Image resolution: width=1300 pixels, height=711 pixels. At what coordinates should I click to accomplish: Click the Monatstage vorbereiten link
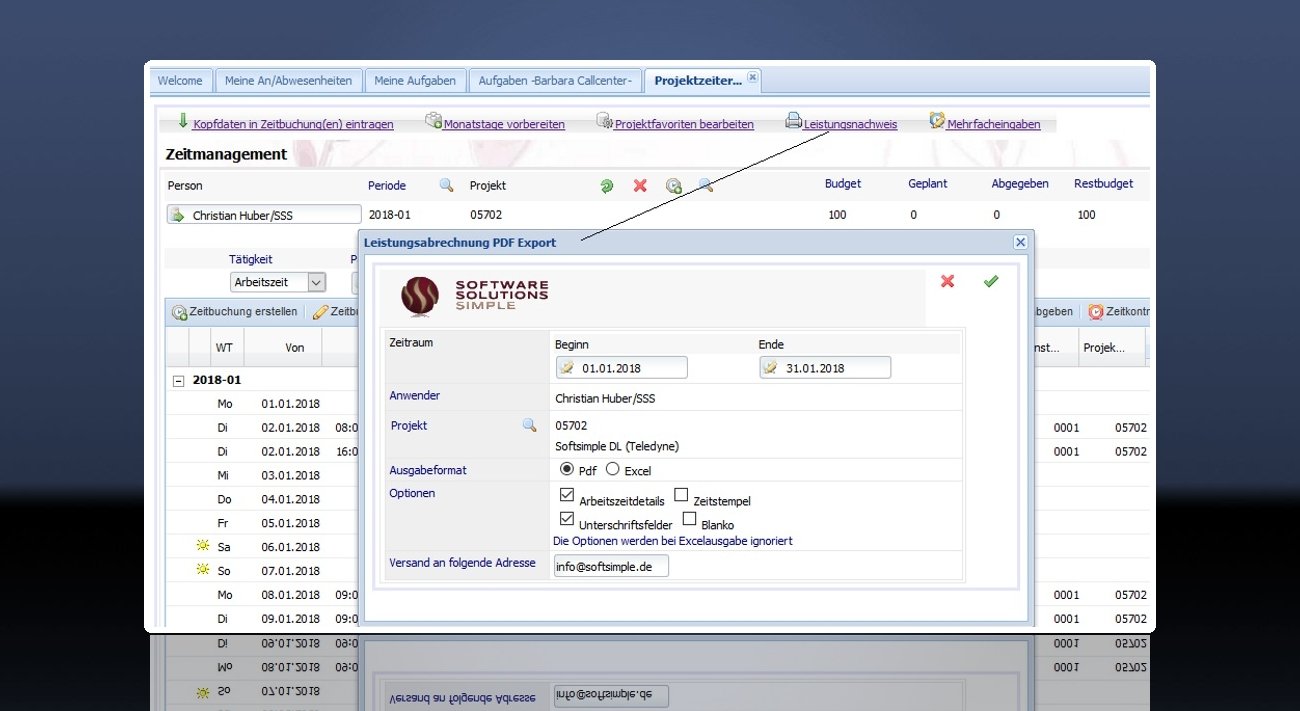click(x=505, y=125)
